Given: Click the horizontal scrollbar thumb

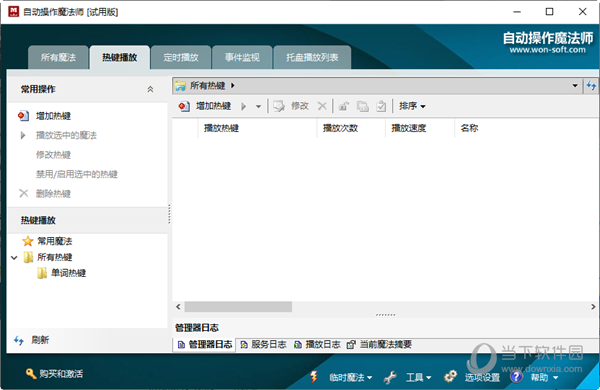Looking at the screenshot, I should pyautogui.click(x=238, y=307).
